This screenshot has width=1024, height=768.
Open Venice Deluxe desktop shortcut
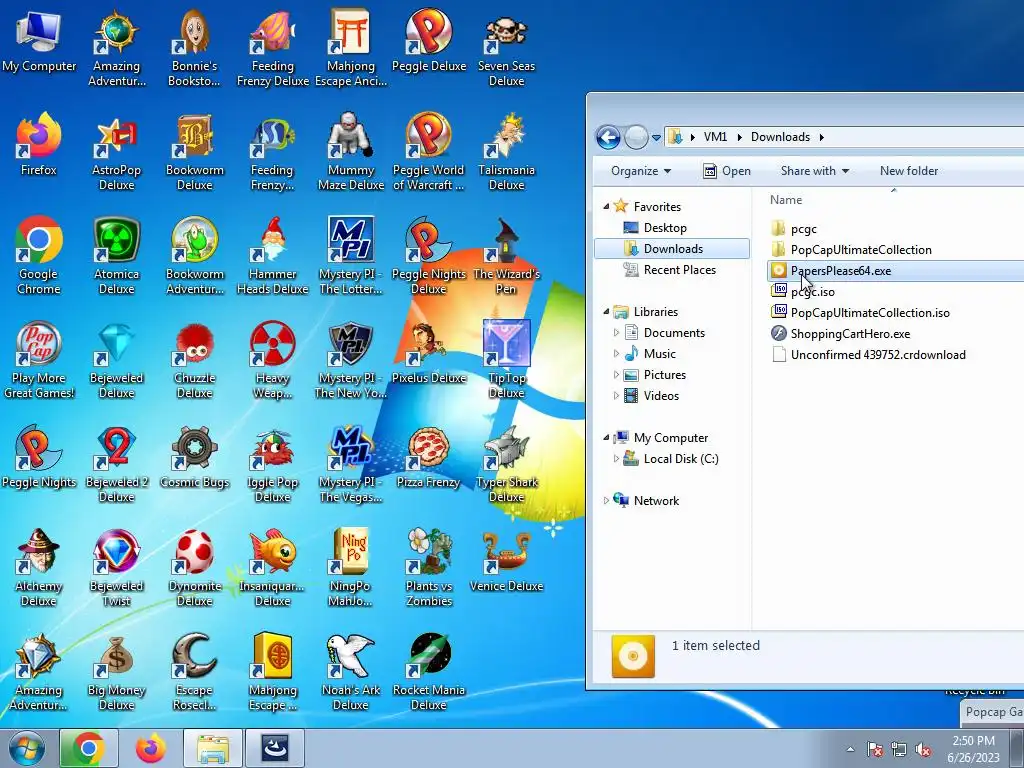(507, 562)
